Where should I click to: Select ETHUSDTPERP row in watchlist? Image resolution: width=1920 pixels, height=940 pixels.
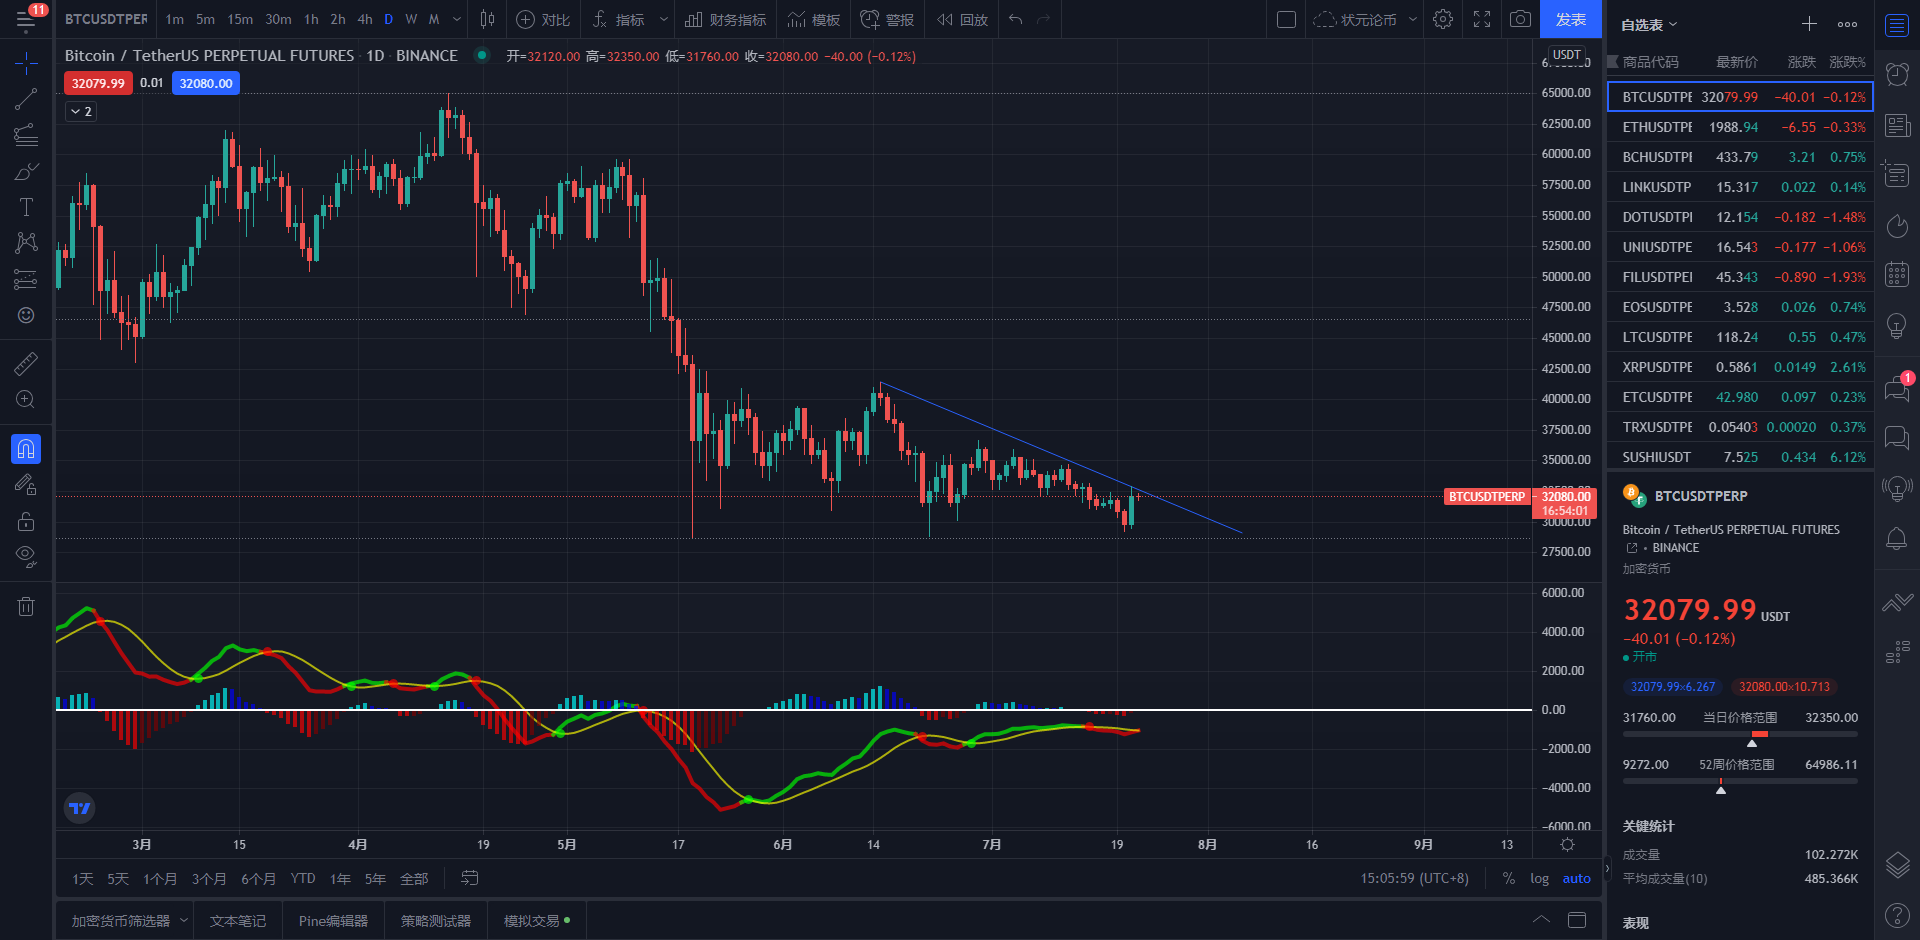[x=1740, y=127]
